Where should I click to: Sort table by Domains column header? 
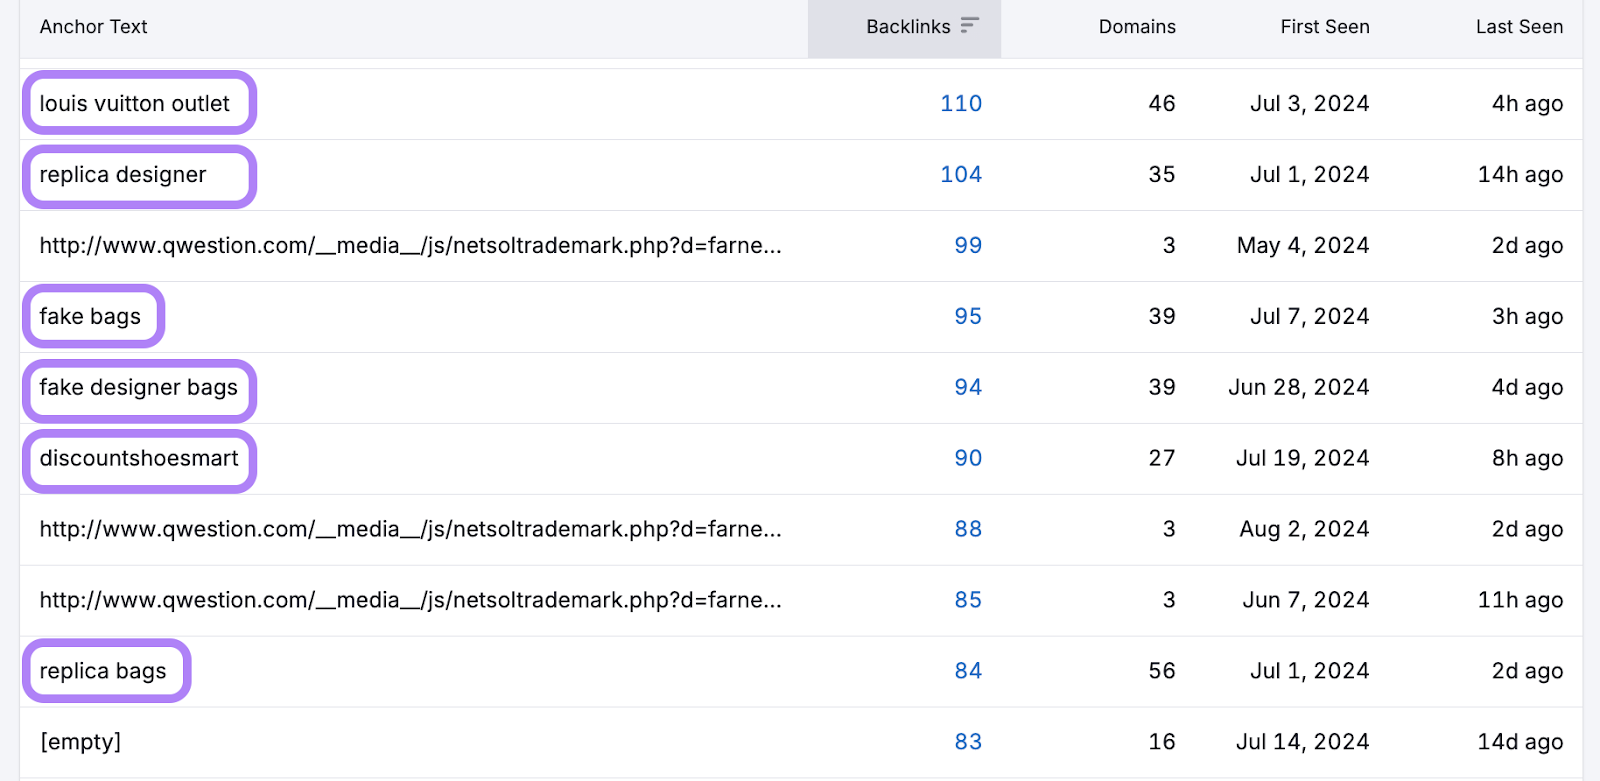click(x=1136, y=27)
